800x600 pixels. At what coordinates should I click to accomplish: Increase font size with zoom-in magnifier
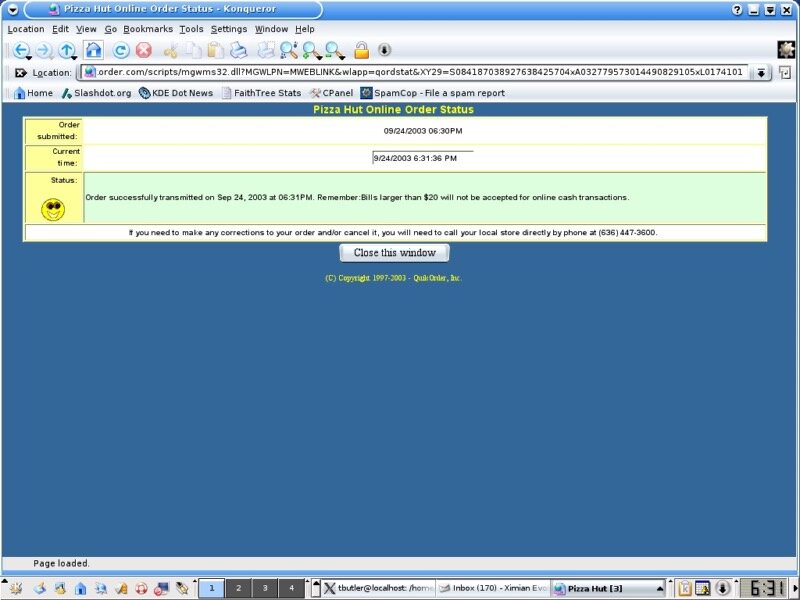(310, 49)
